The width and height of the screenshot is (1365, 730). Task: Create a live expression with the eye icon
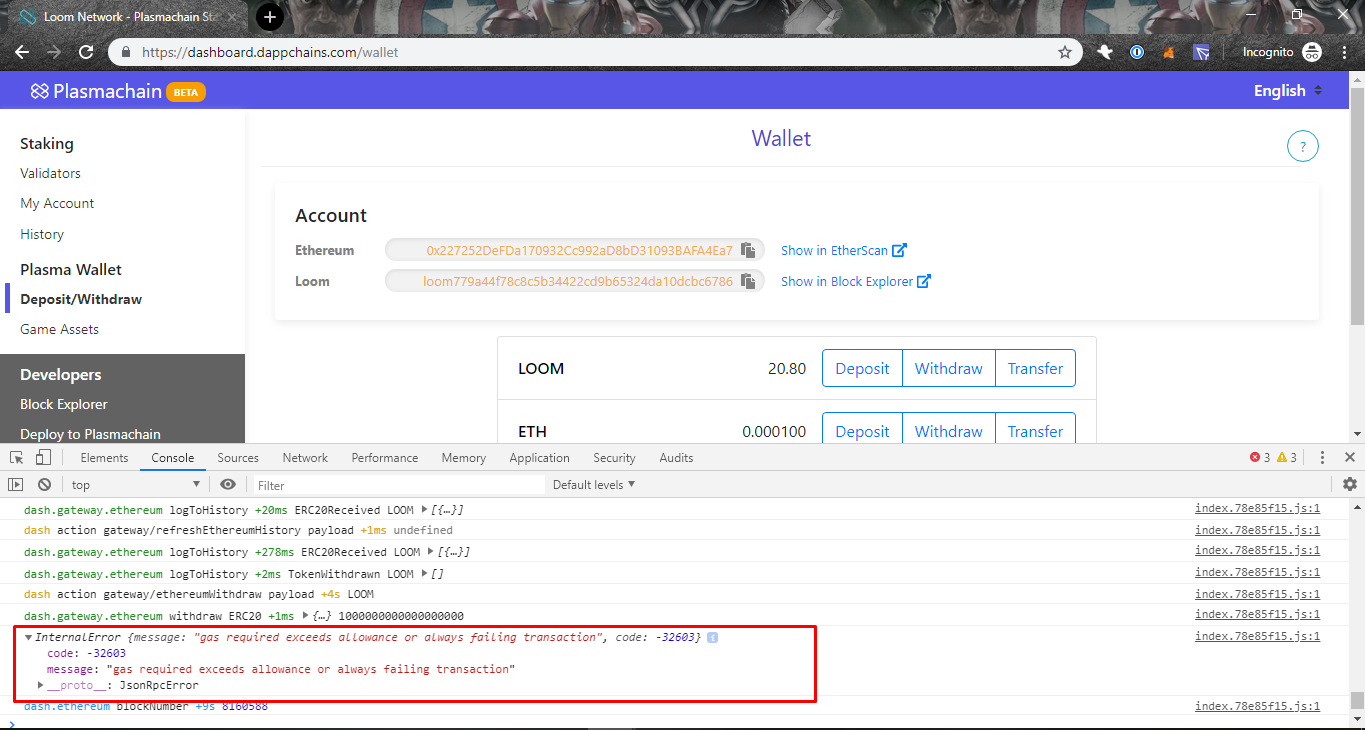tap(228, 484)
